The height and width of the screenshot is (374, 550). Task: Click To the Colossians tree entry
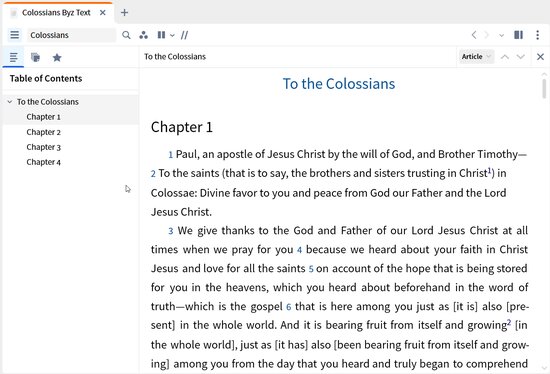tap(48, 102)
